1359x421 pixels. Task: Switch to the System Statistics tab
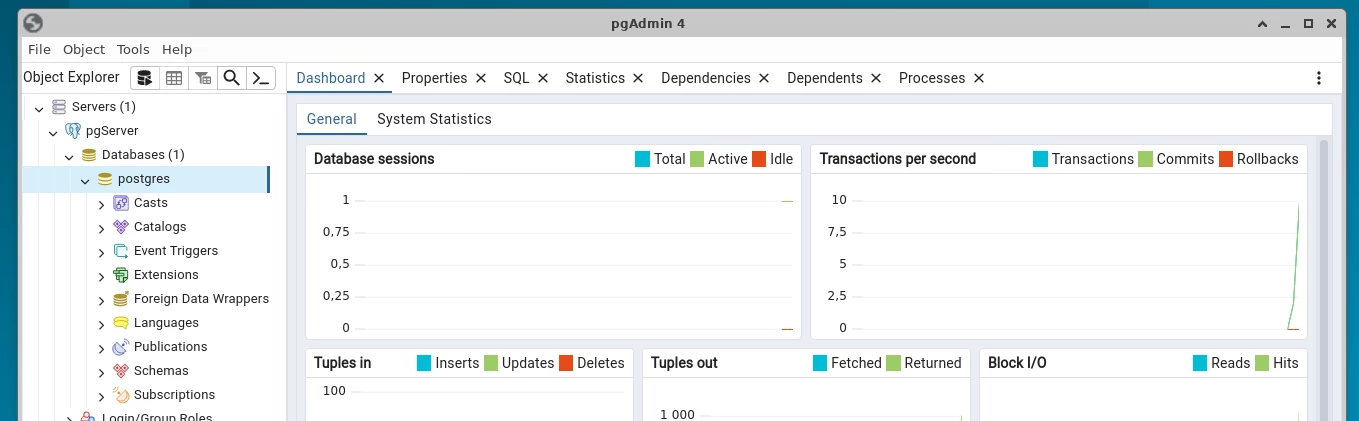point(434,119)
